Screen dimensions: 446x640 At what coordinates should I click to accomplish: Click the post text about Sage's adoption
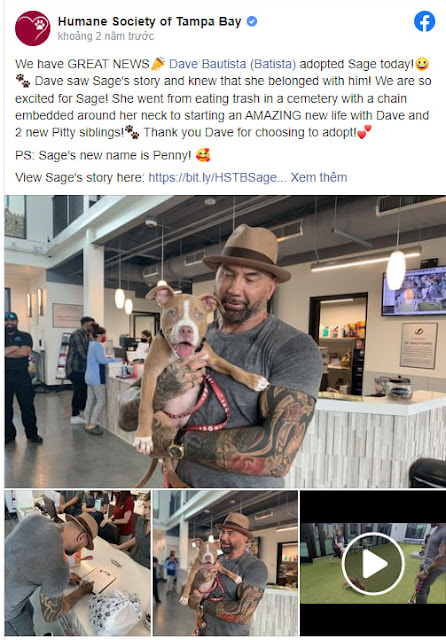223,98
